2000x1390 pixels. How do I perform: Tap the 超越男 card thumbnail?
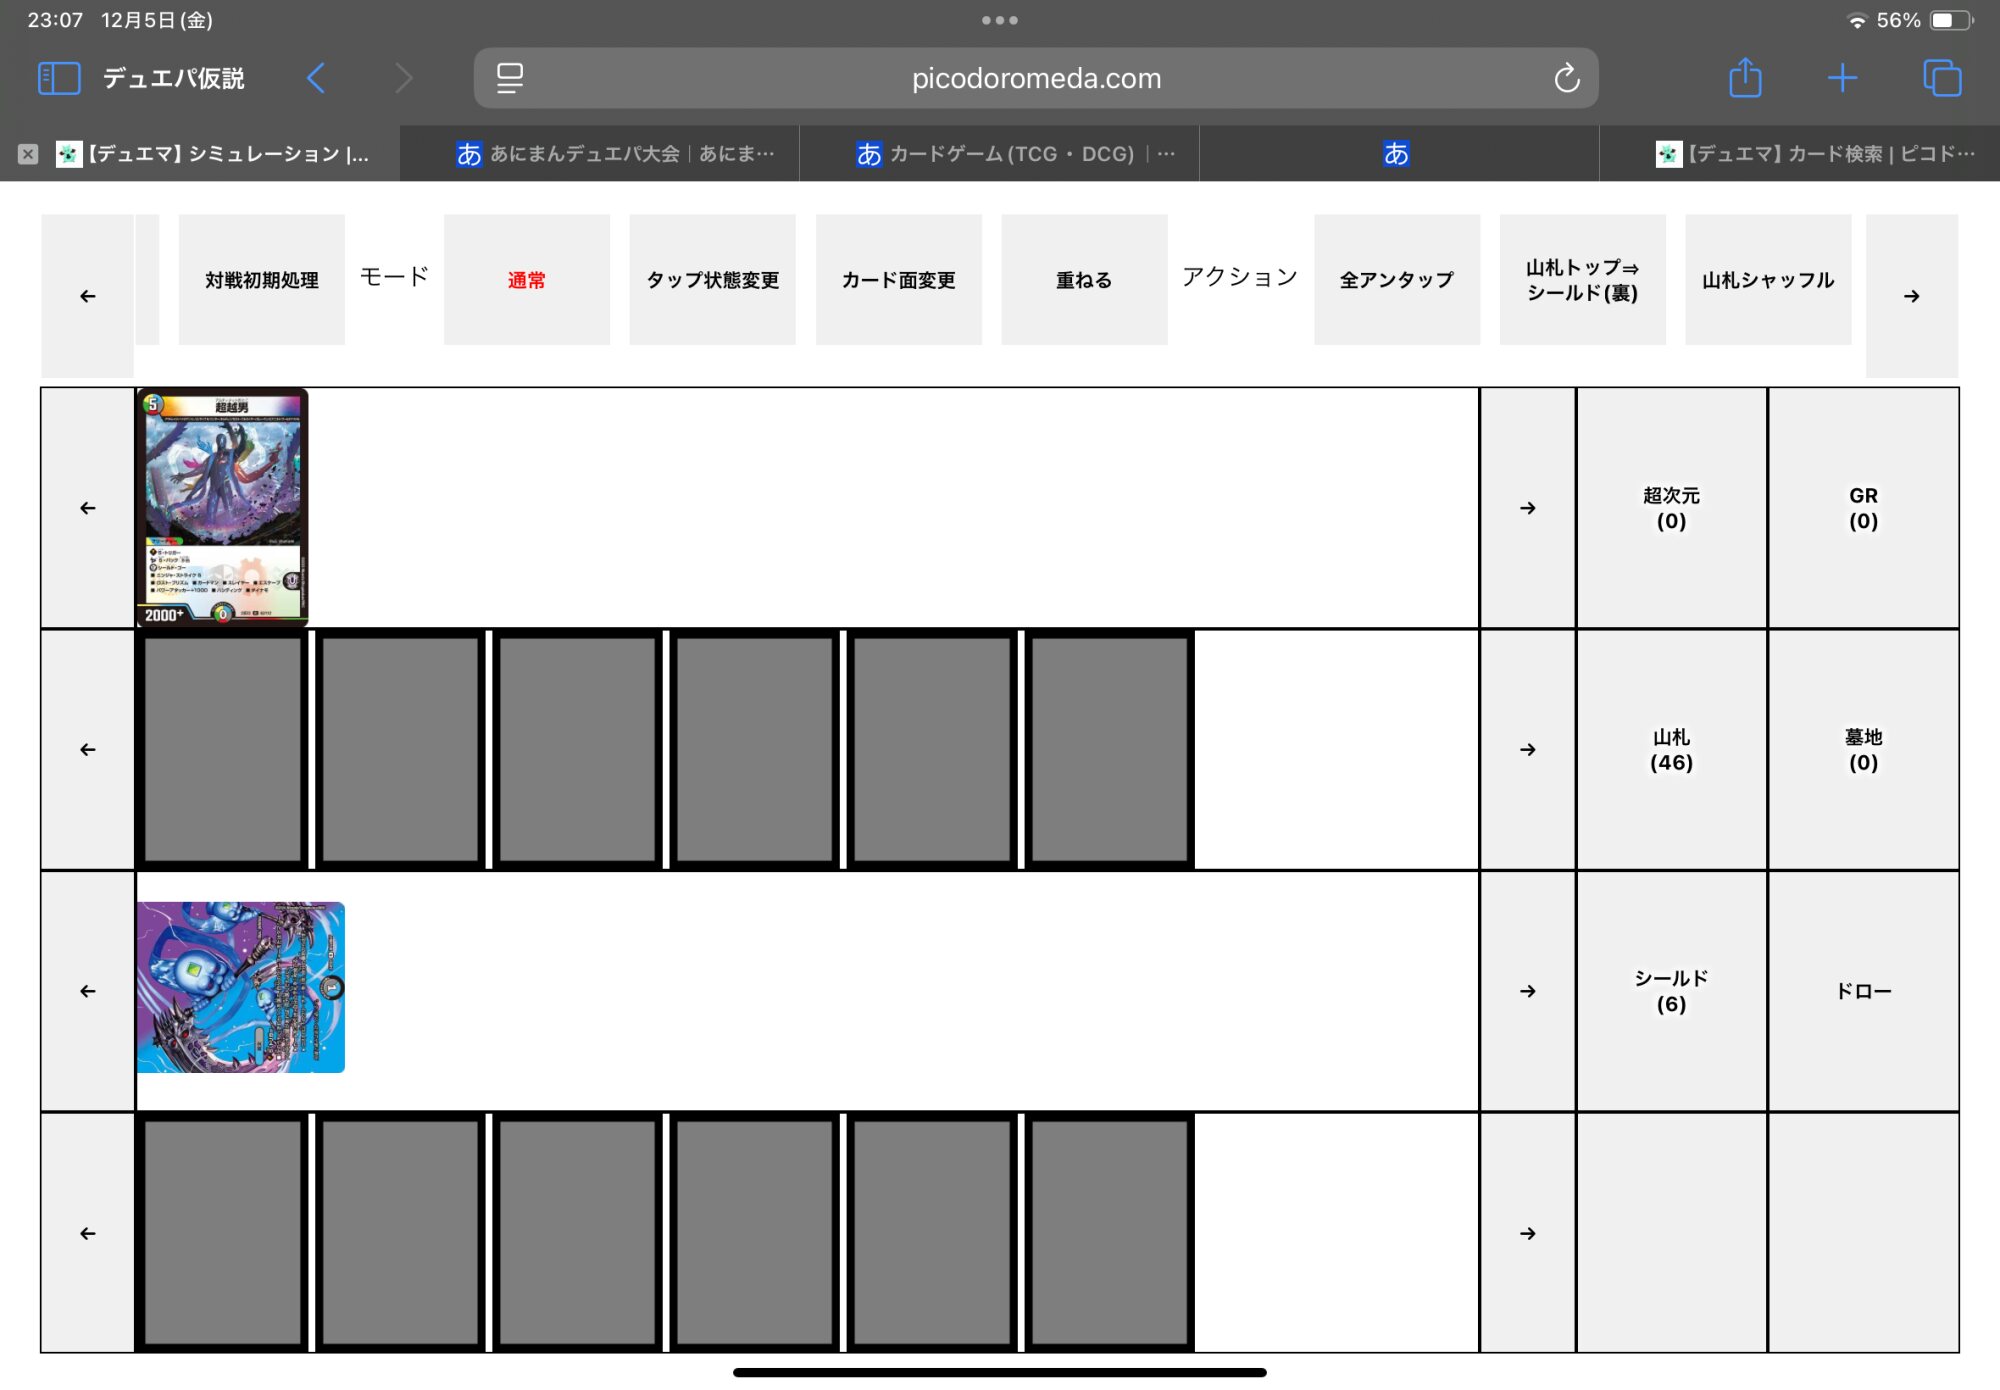click(x=222, y=507)
